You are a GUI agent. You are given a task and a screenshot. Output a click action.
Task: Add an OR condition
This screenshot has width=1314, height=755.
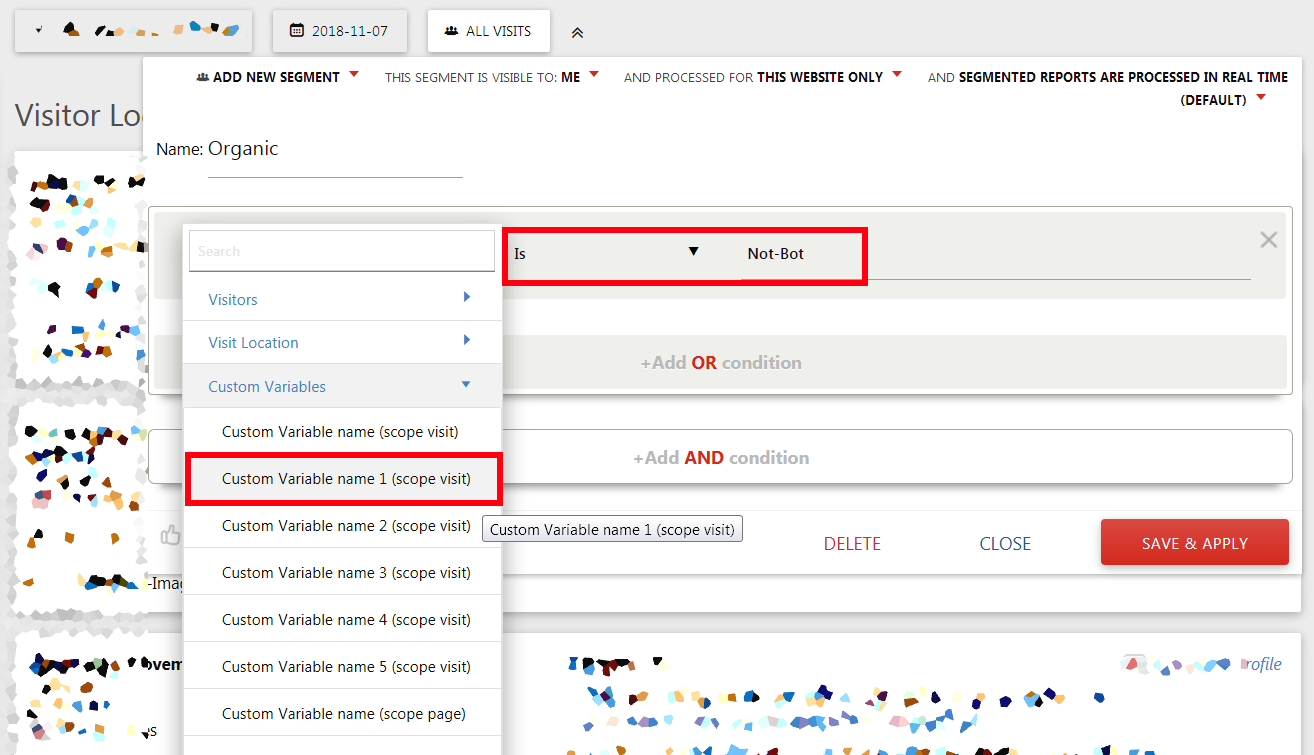tap(720, 363)
